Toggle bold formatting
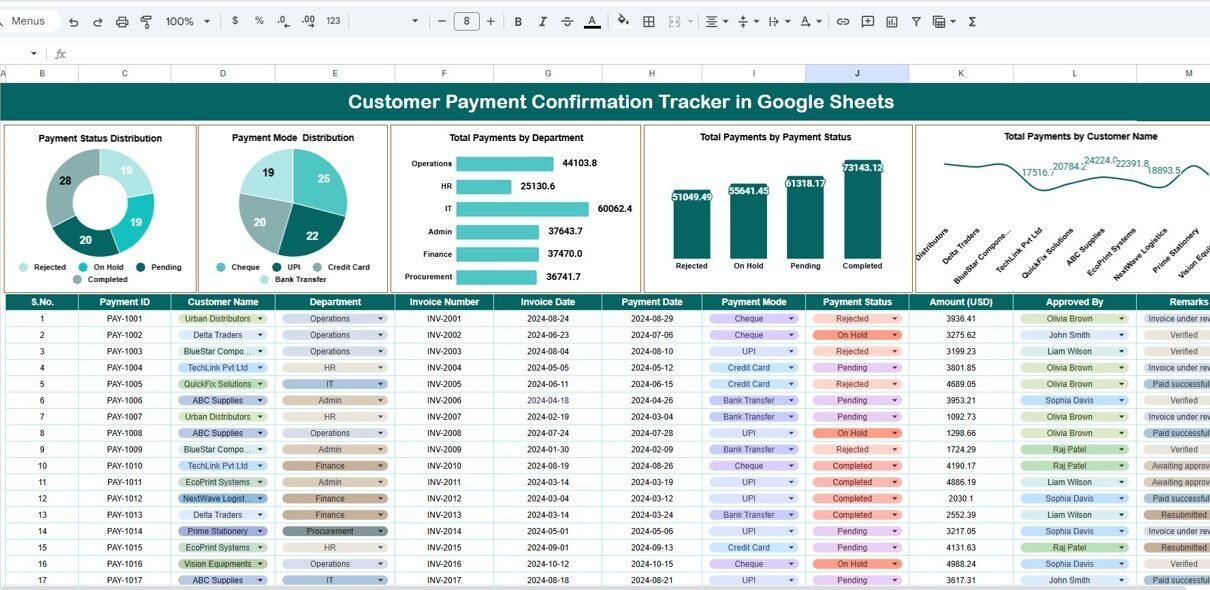The width and height of the screenshot is (1210, 590). pyautogui.click(x=518, y=21)
